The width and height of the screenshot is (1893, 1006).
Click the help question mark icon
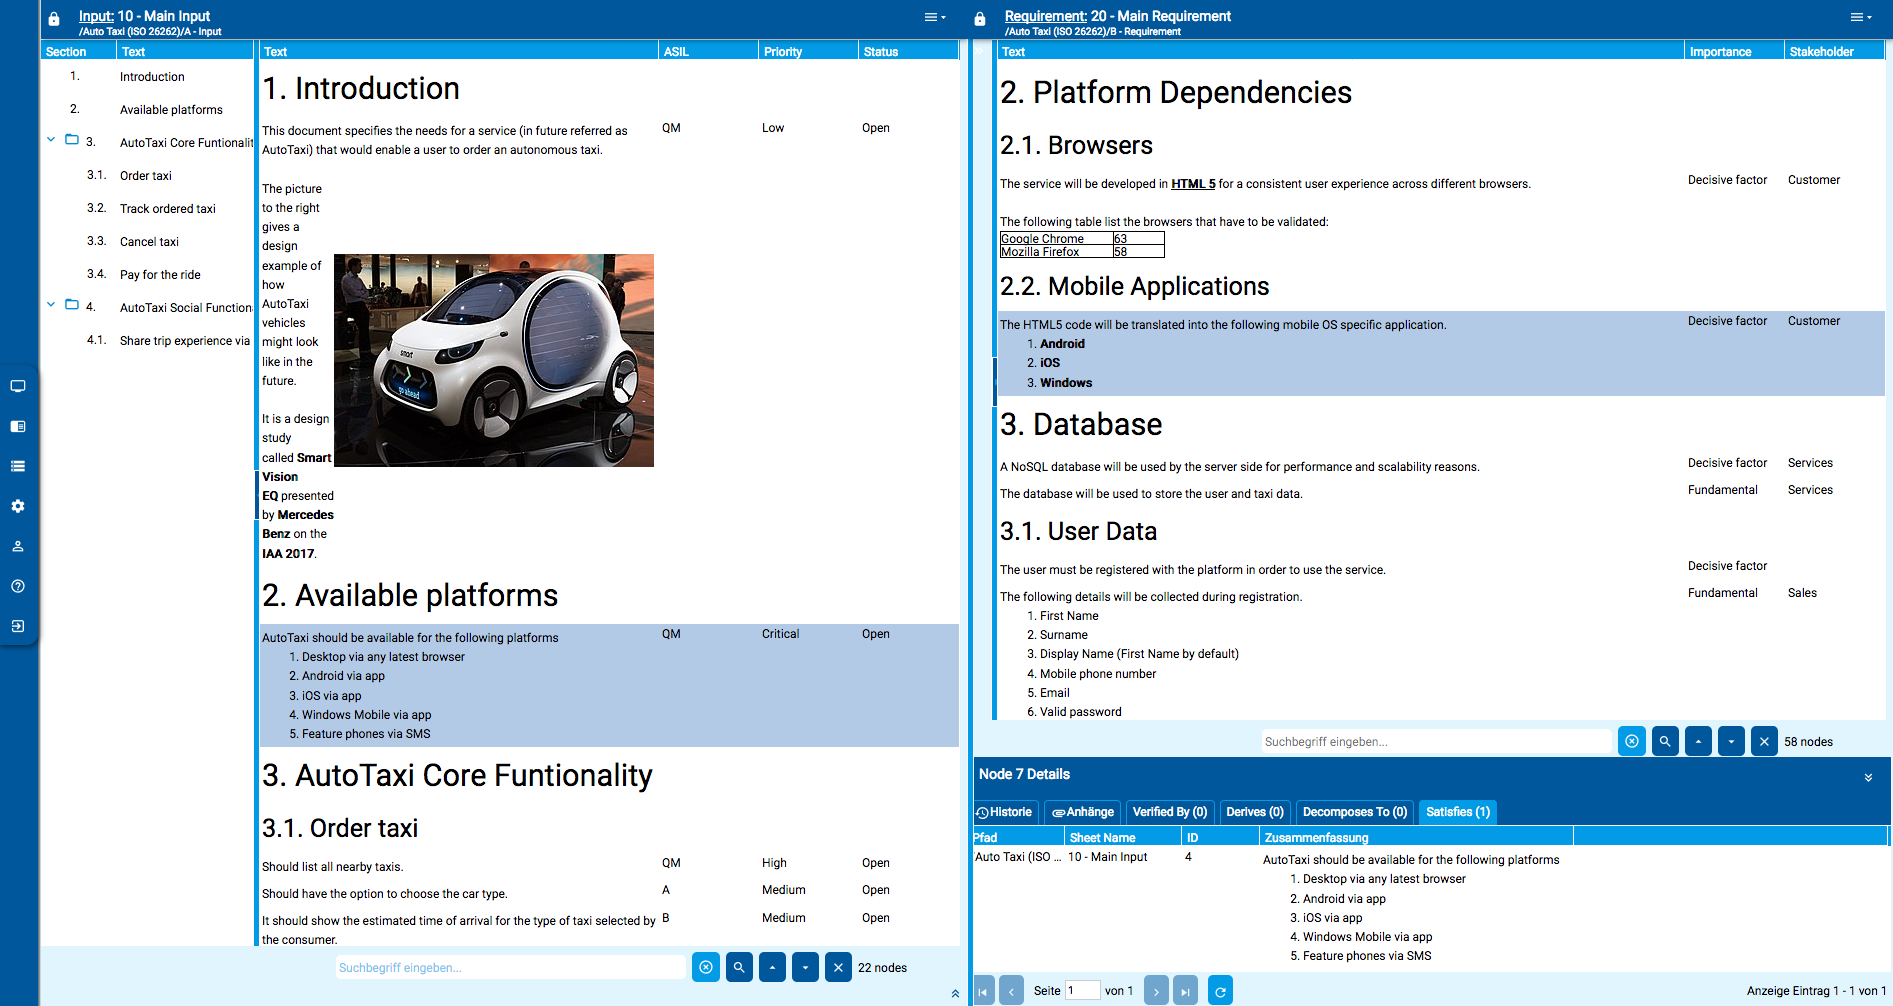click(18, 586)
